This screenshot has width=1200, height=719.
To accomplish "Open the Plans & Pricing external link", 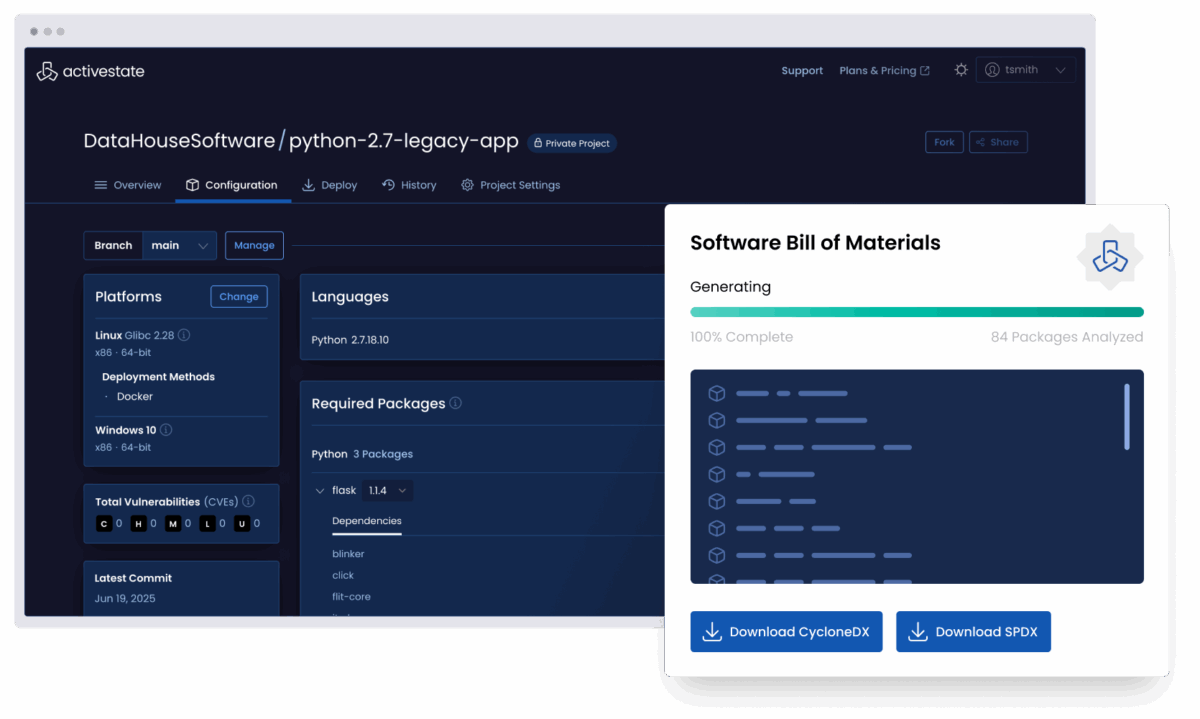I will click(884, 71).
